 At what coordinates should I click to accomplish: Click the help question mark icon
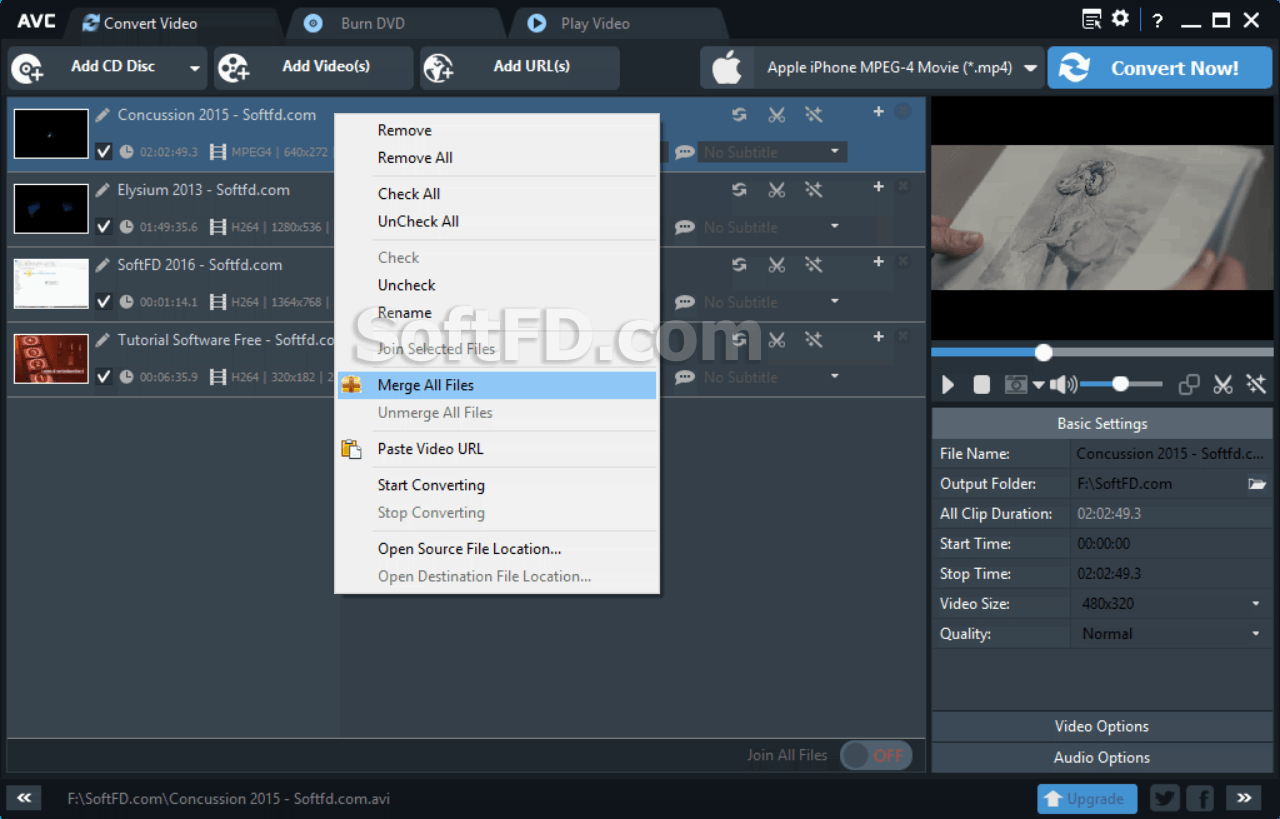click(1158, 20)
